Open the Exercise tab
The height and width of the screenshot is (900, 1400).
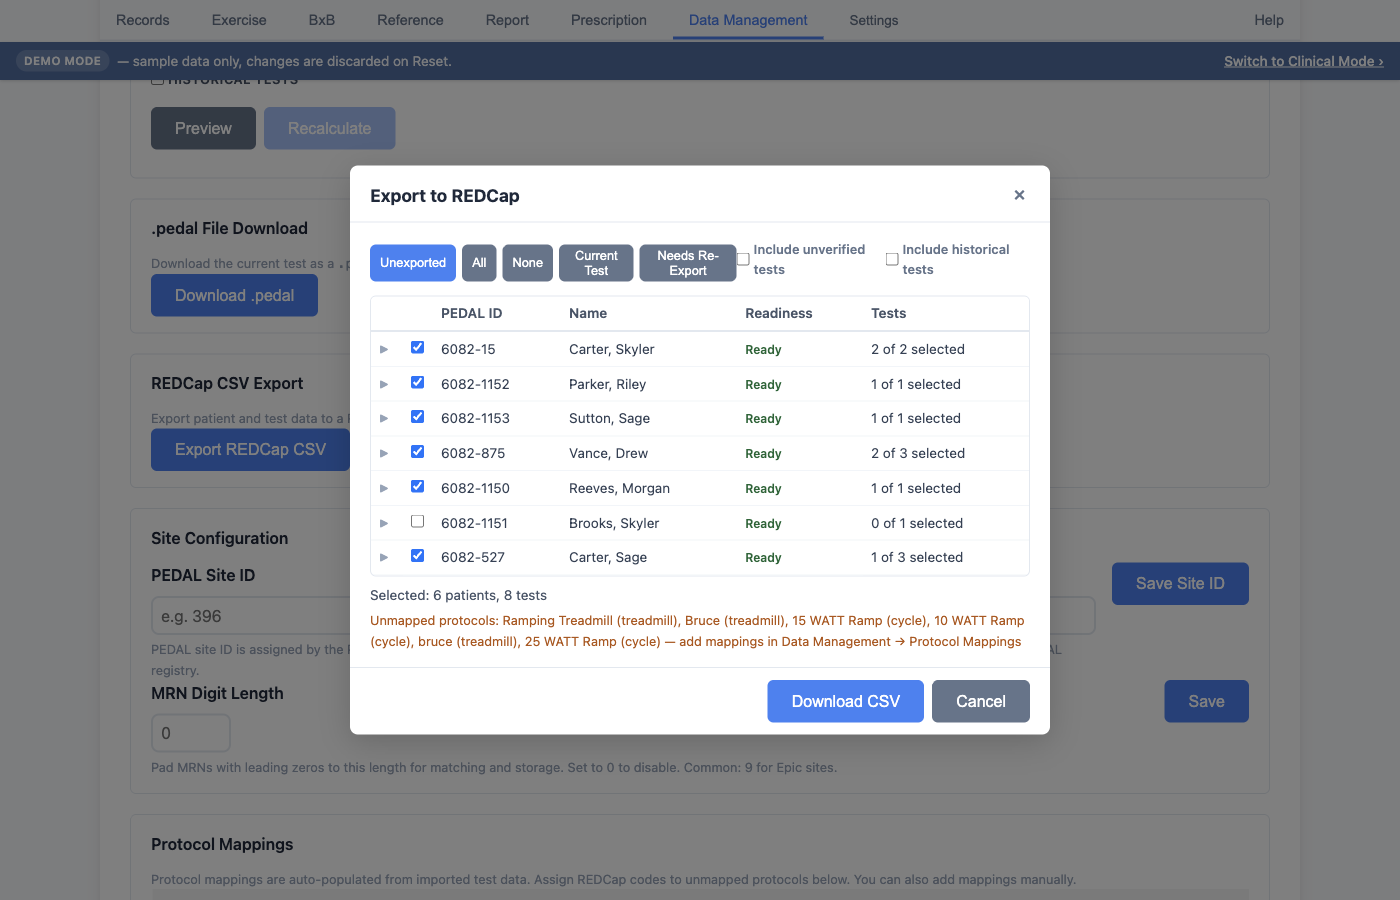[239, 20]
